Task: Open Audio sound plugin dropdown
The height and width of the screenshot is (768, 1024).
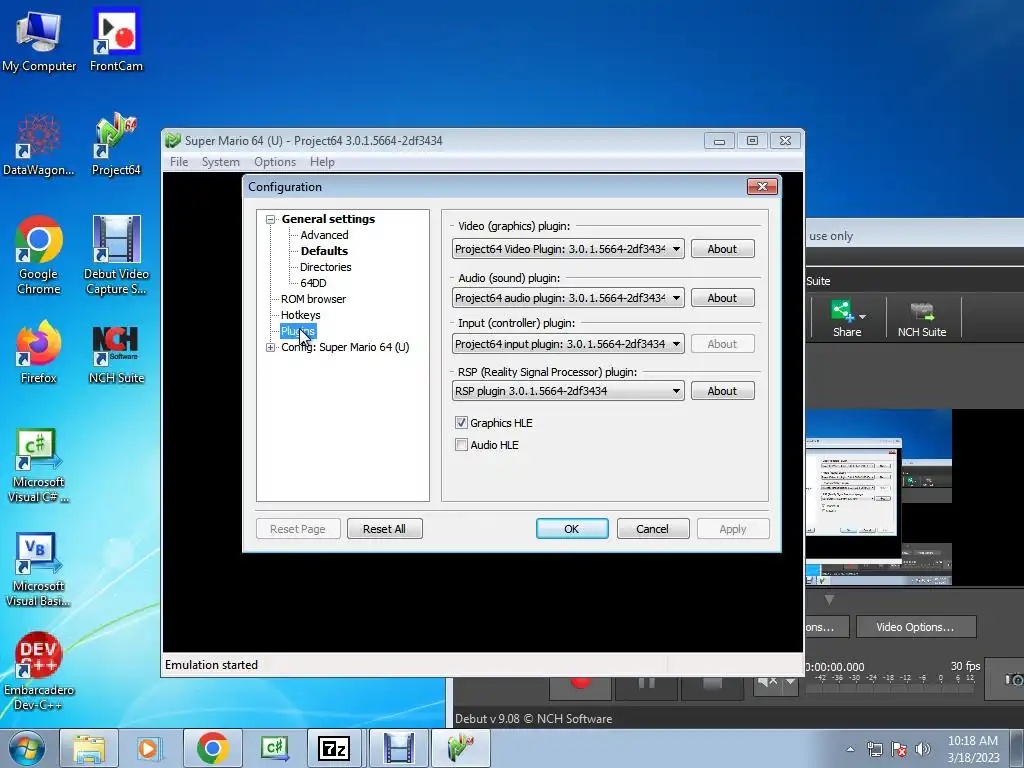Action: coord(568,298)
